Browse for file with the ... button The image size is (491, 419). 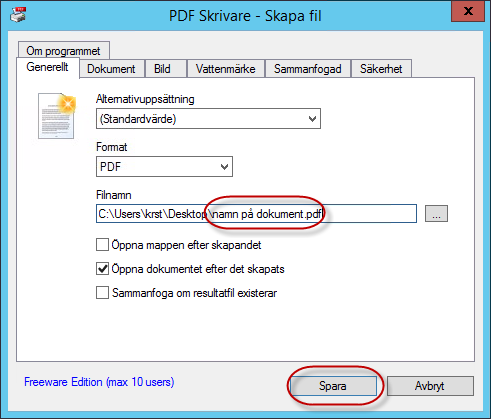[436, 214]
